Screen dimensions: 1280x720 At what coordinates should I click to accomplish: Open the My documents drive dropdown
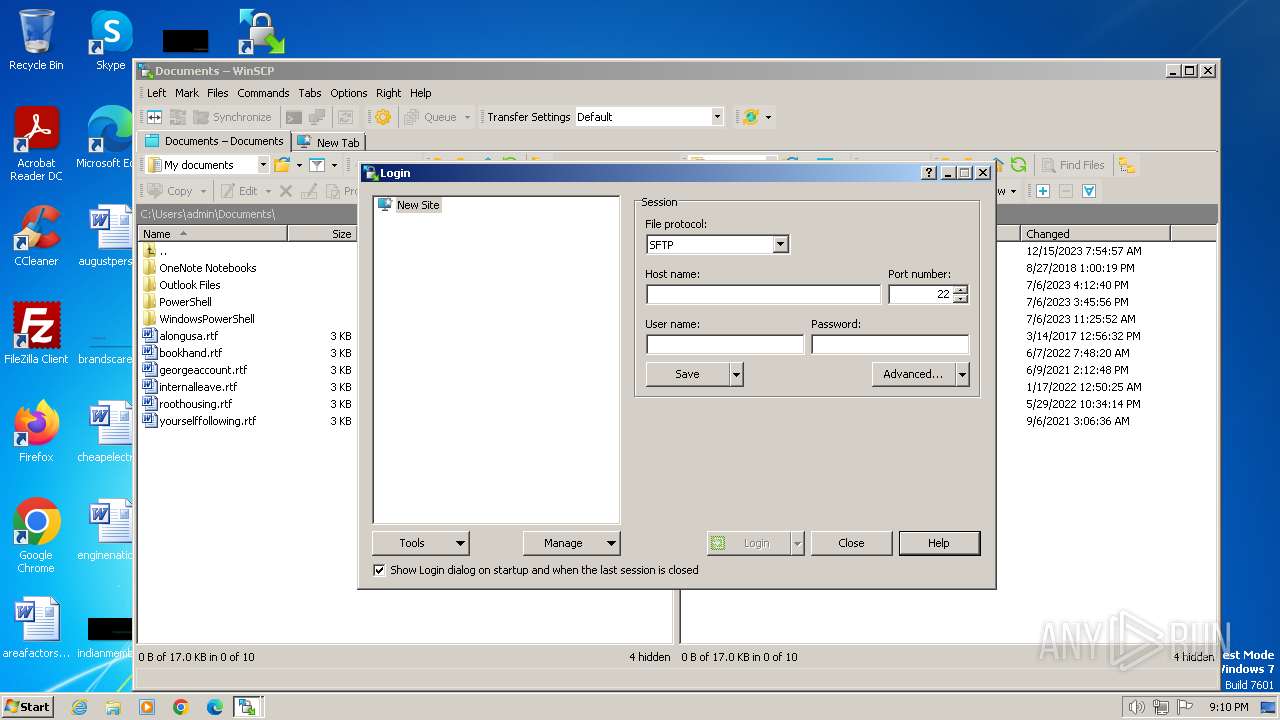[263, 165]
